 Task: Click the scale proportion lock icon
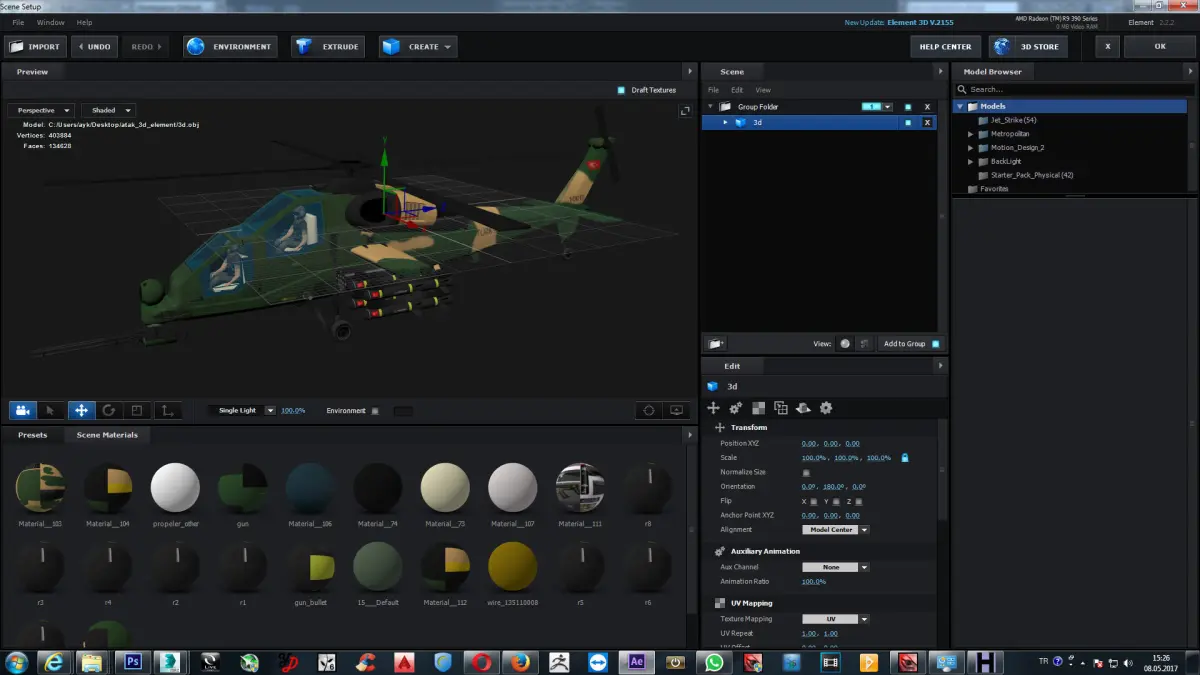click(905, 457)
